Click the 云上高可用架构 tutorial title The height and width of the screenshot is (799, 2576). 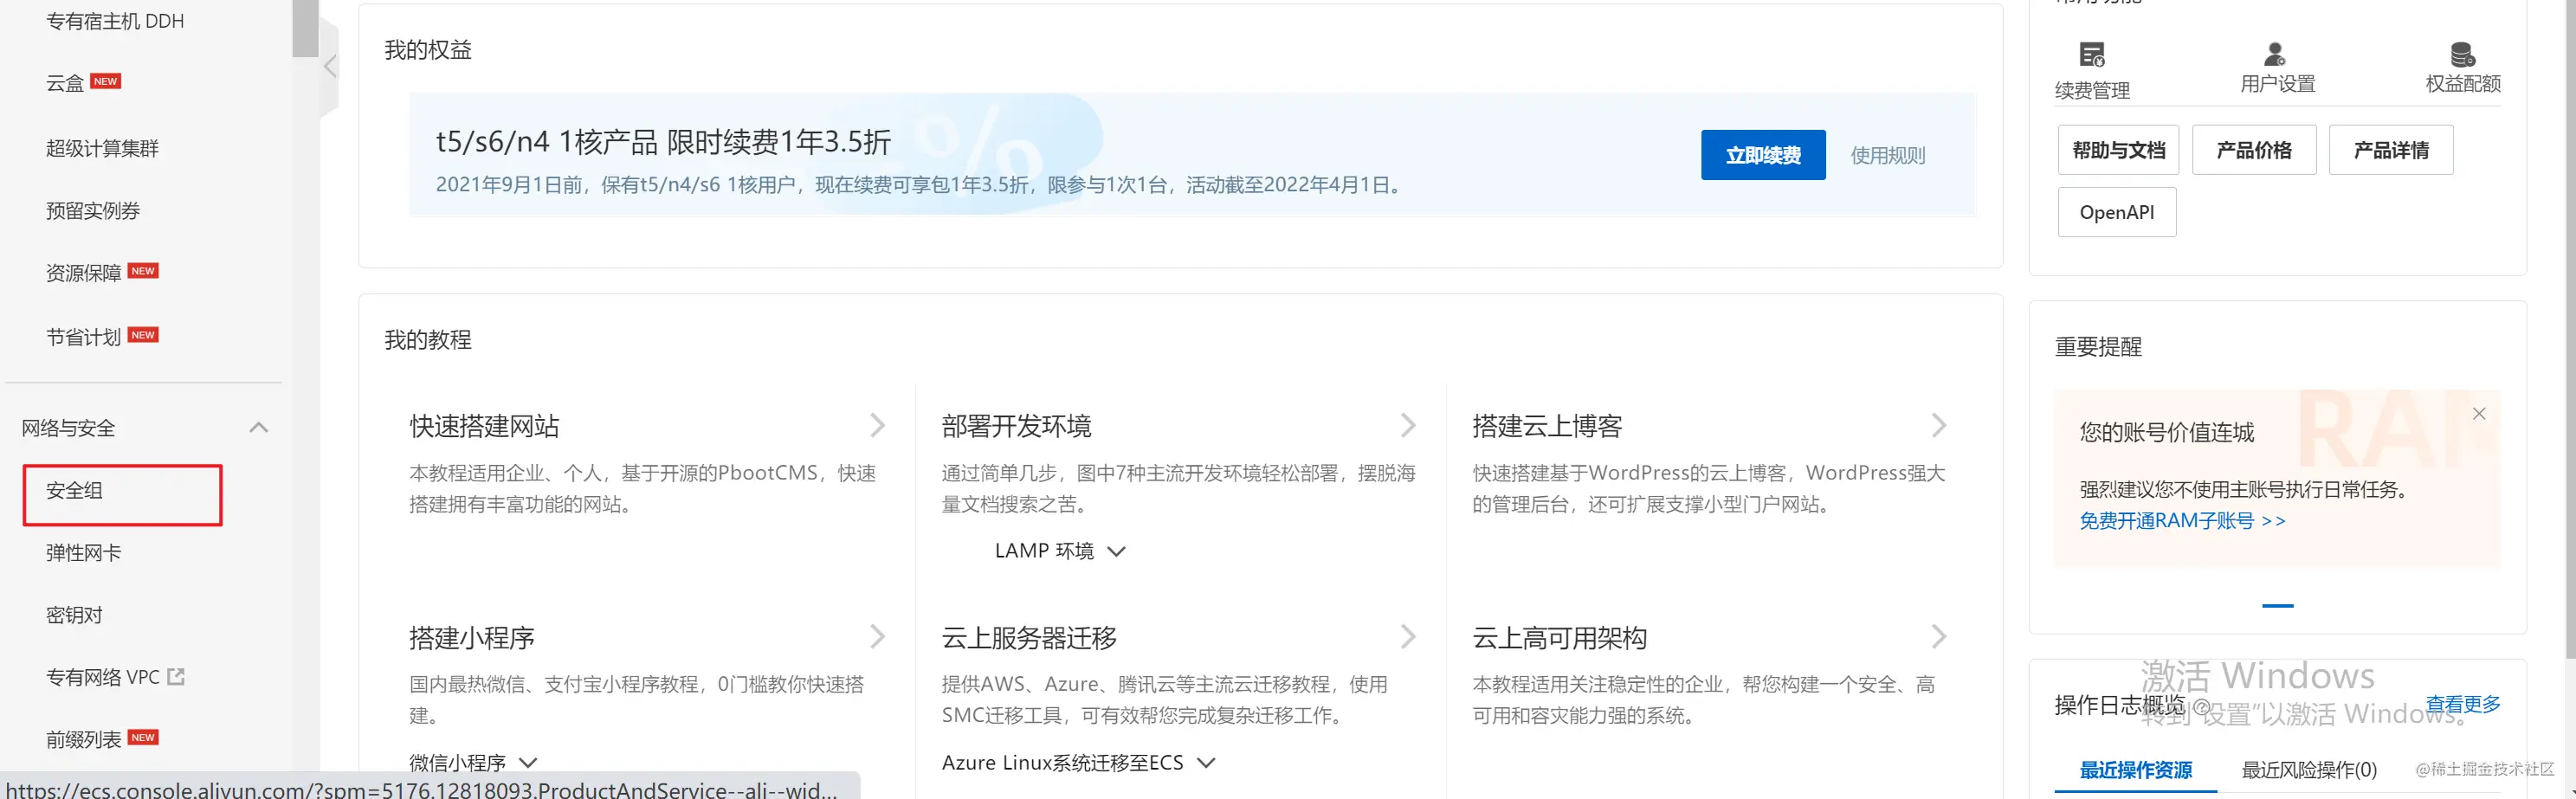[x=1559, y=638]
